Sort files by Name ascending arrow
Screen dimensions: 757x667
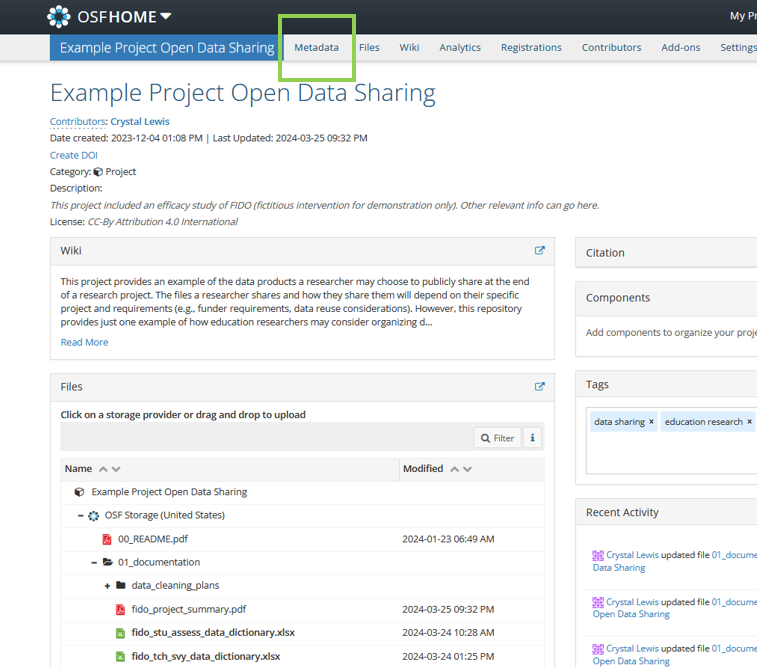[x=102, y=469]
